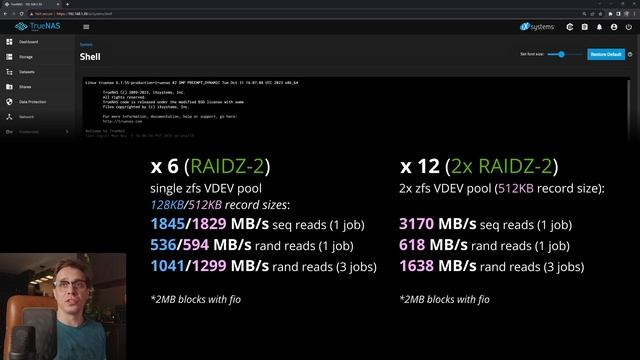The image size is (640, 360).
Task: Open Shares in the sidebar
Action: click(38, 87)
